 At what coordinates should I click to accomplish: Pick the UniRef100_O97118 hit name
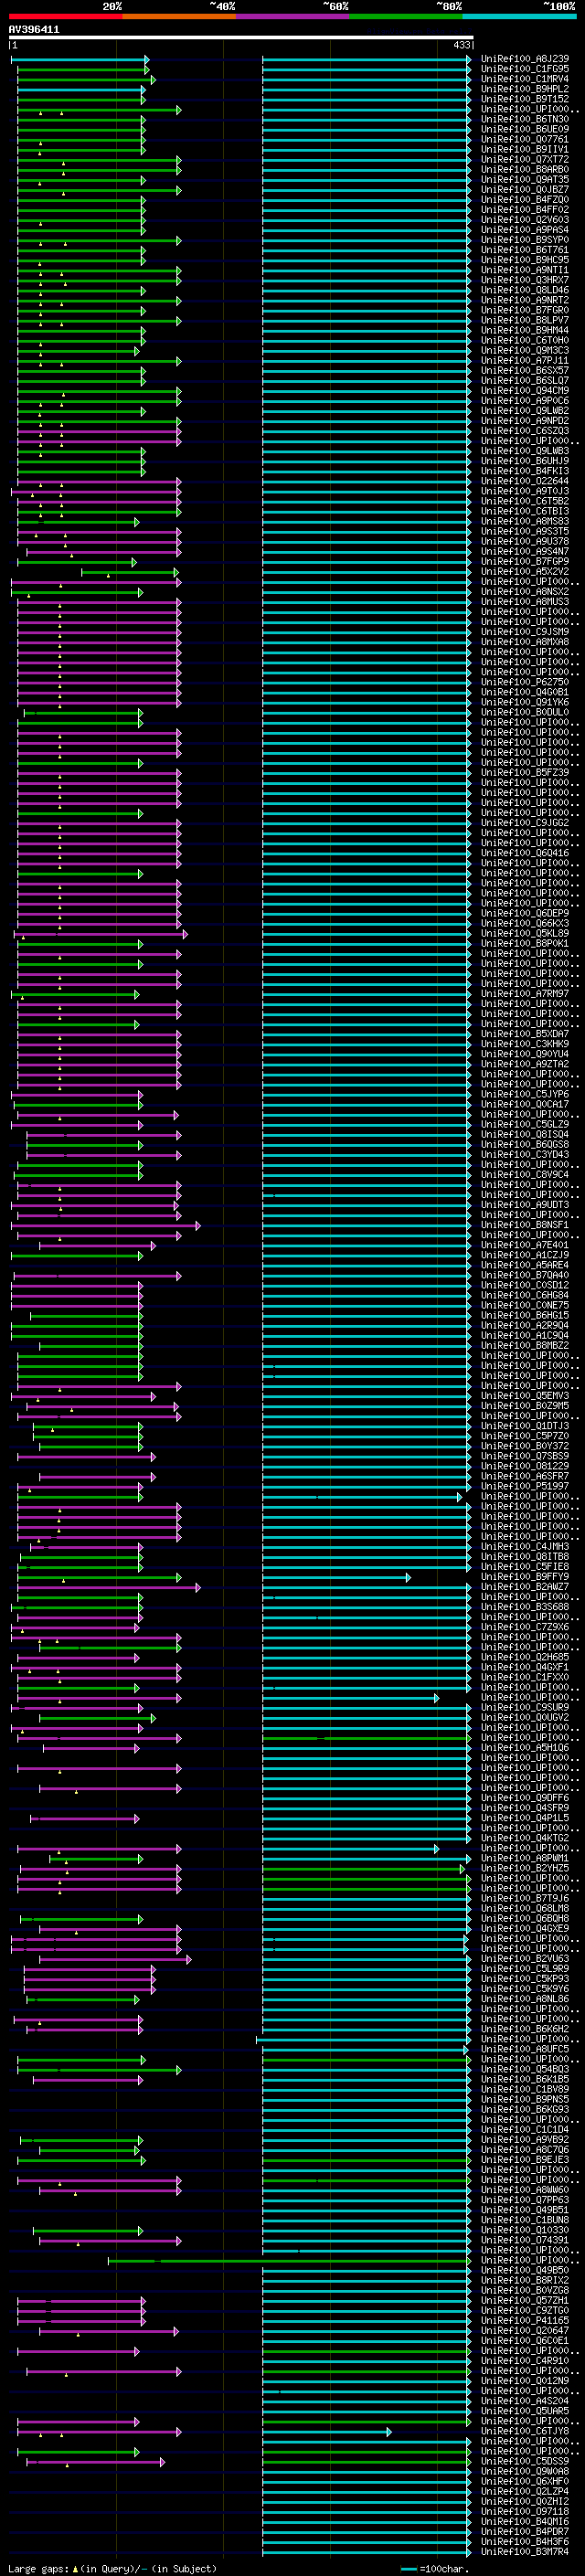525,2511
